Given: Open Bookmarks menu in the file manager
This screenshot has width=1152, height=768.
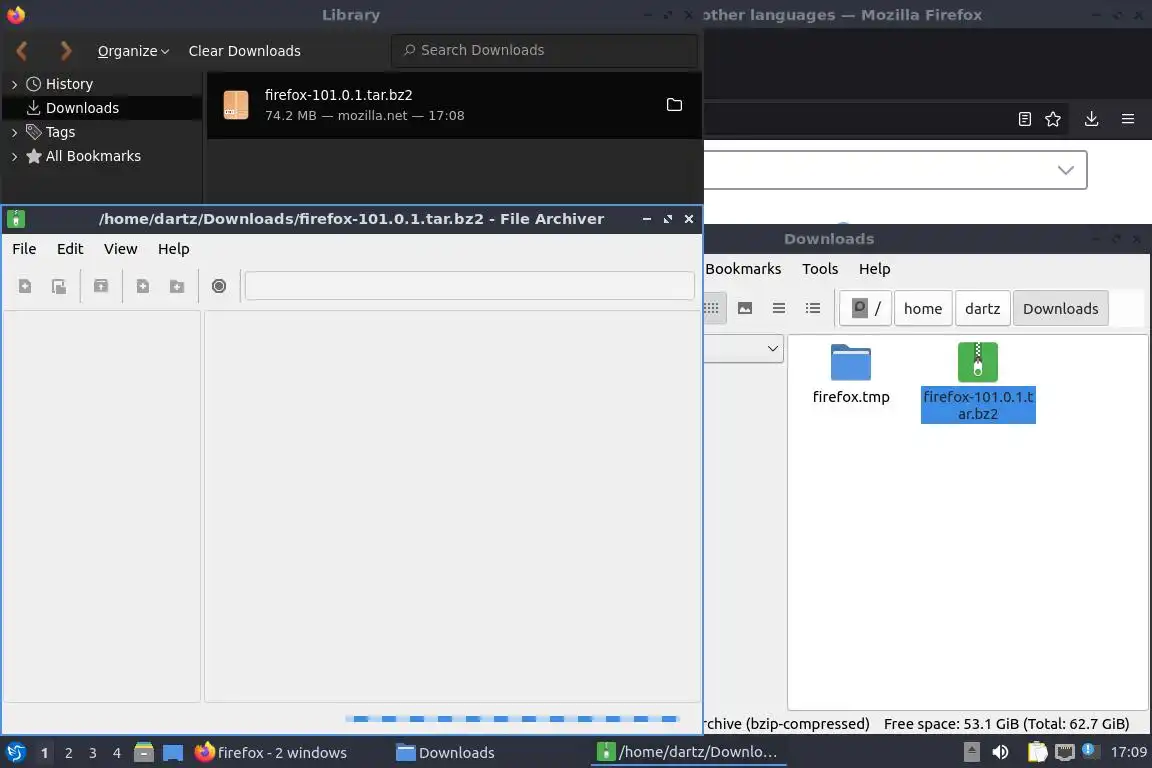Looking at the screenshot, I should (743, 269).
